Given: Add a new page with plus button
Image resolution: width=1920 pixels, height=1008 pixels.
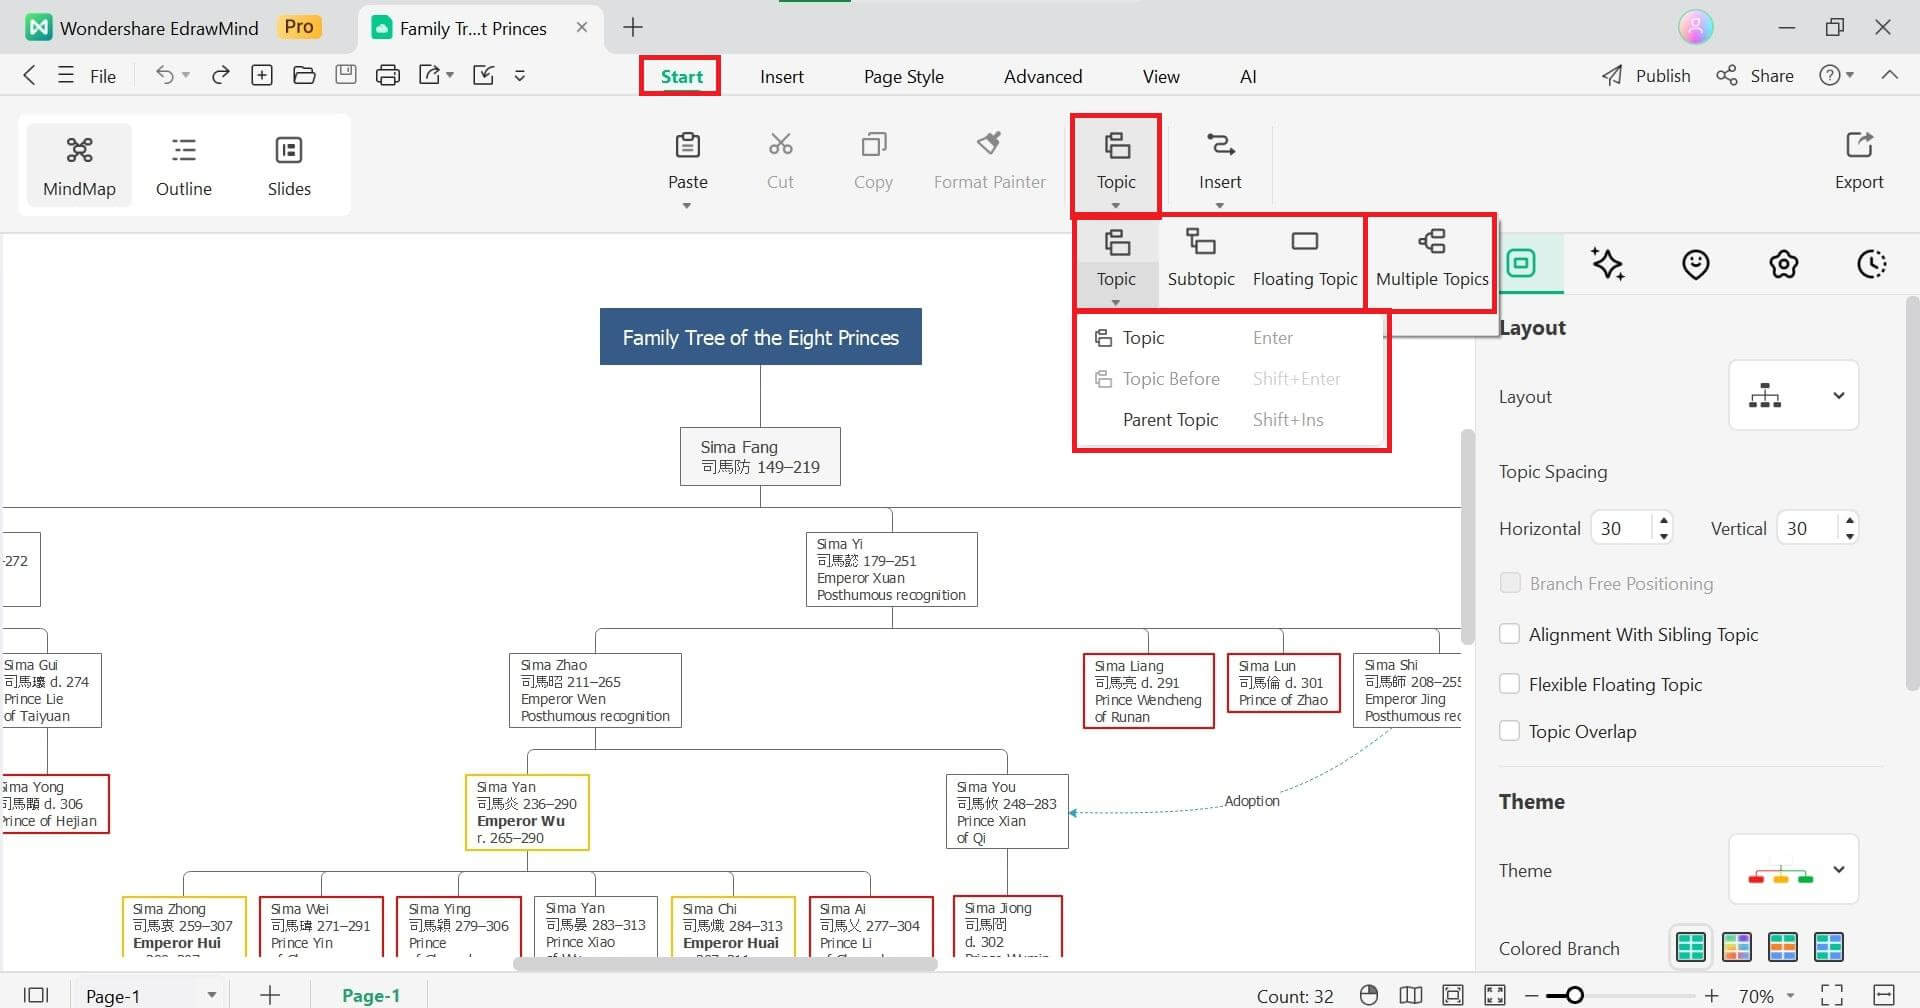Looking at the screenshot, I should coord(270,995).
